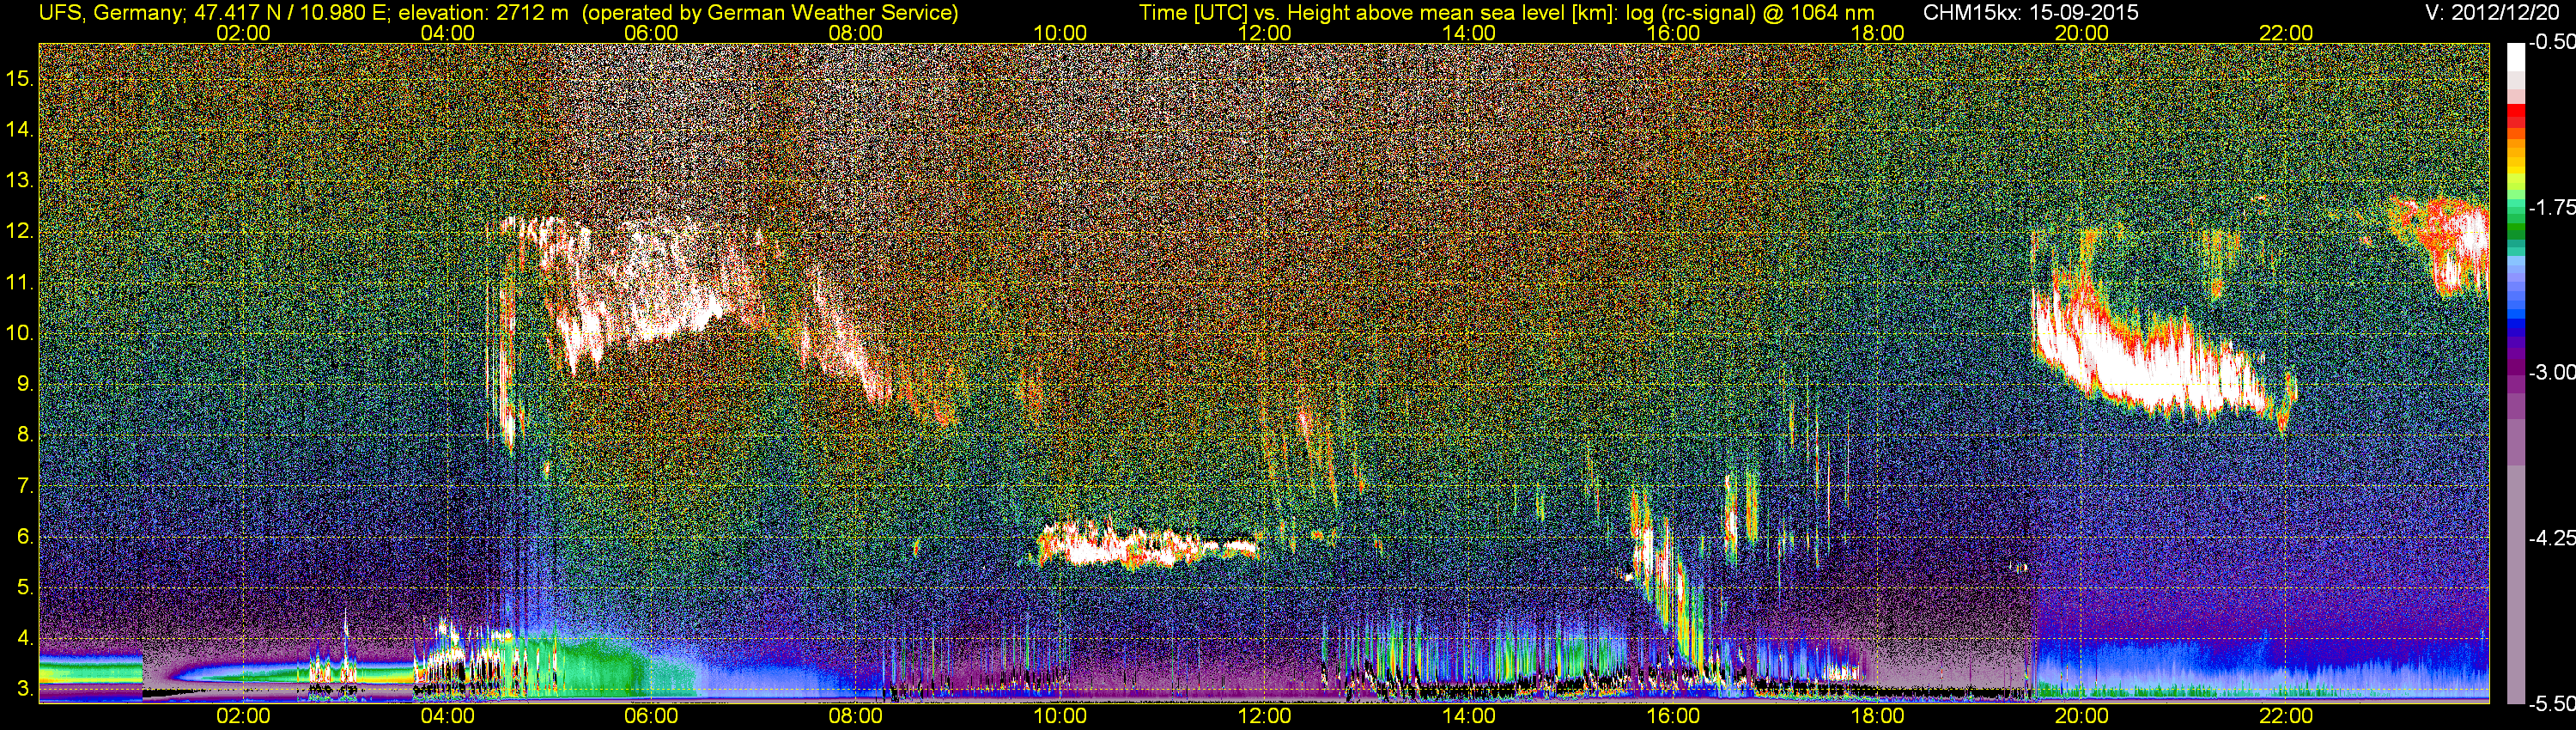2576x730 pixels.
Task: Click the '08:00' label on the top time axis
Action: pyautogui.click(x=856, y=33)
